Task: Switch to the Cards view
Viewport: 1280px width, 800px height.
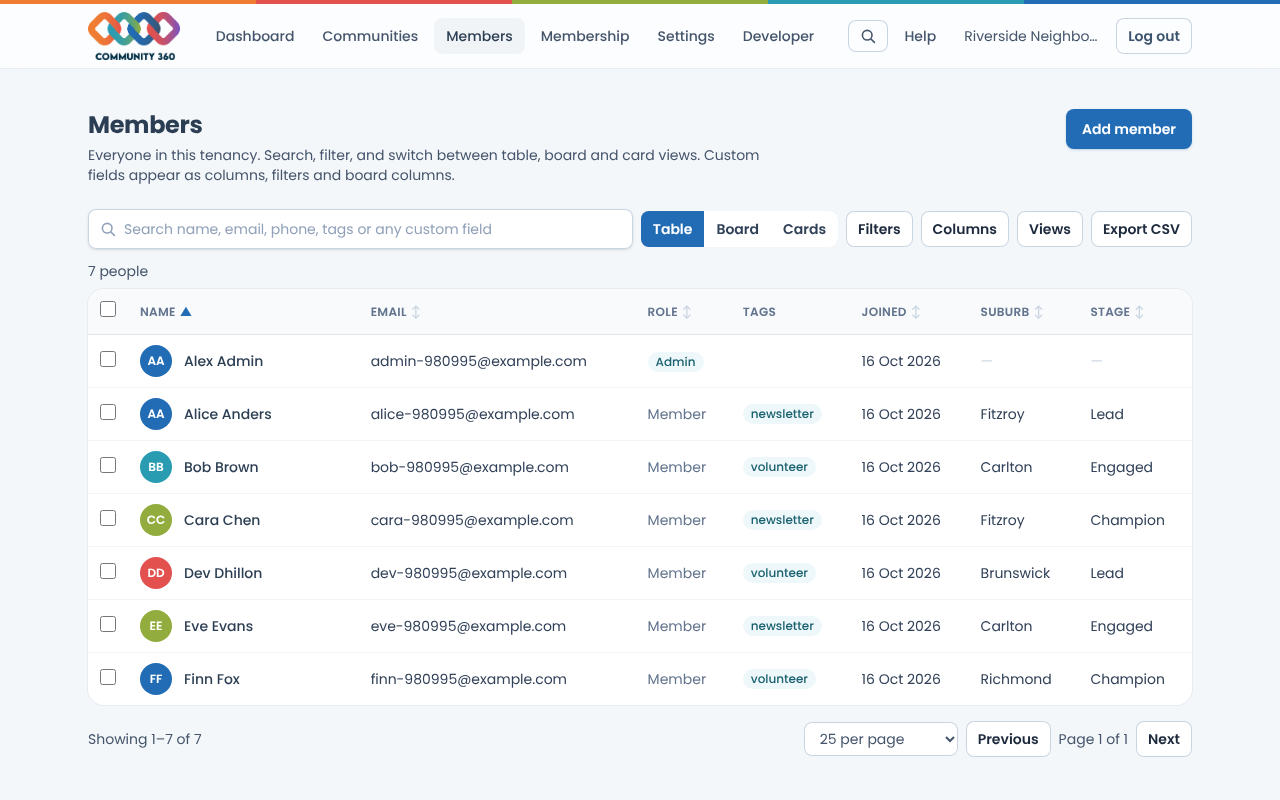Action: point(804,229)
